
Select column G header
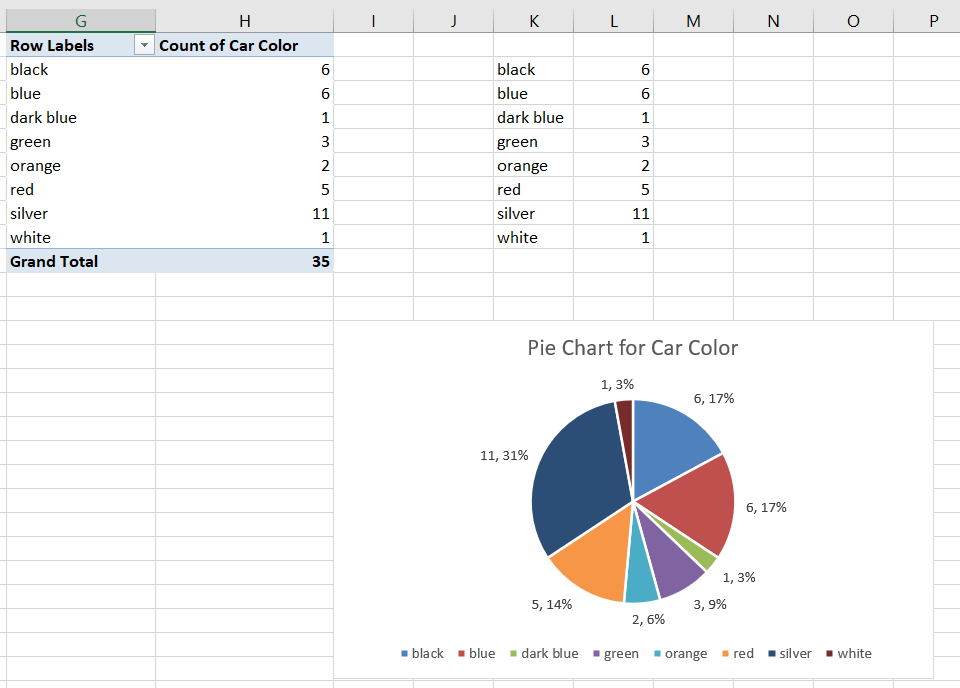point(80,20)
